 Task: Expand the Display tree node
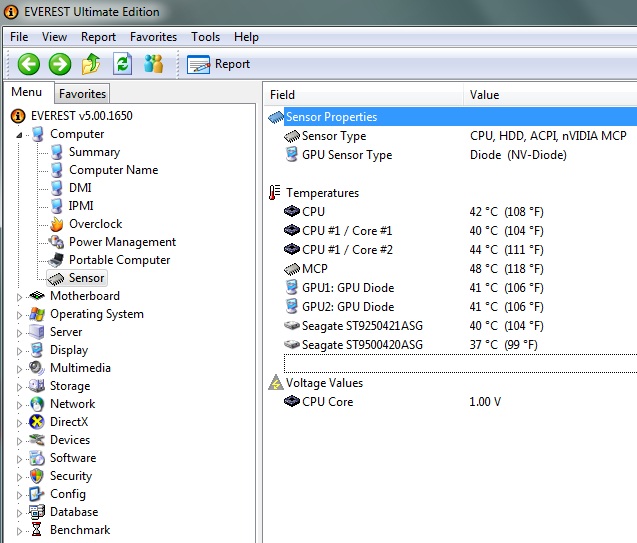pos(19,351)
